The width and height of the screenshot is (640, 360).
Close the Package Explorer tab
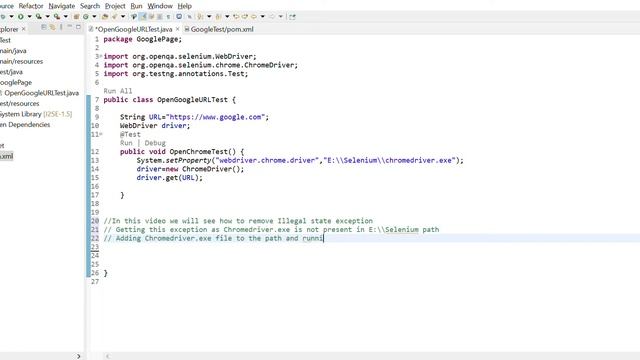pos(24,29)
